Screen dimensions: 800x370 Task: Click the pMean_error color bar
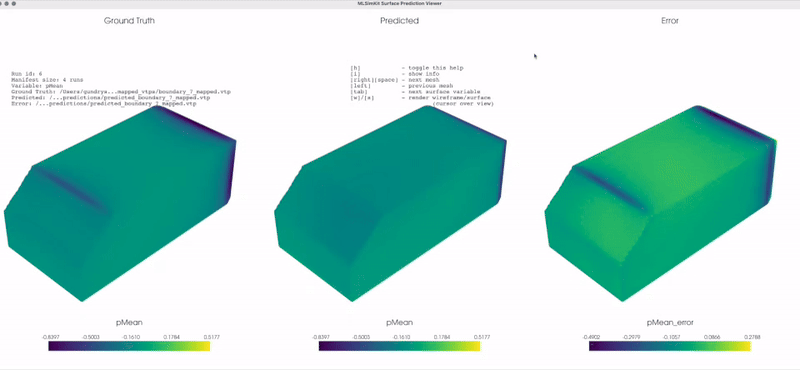[x=670, y=346]
